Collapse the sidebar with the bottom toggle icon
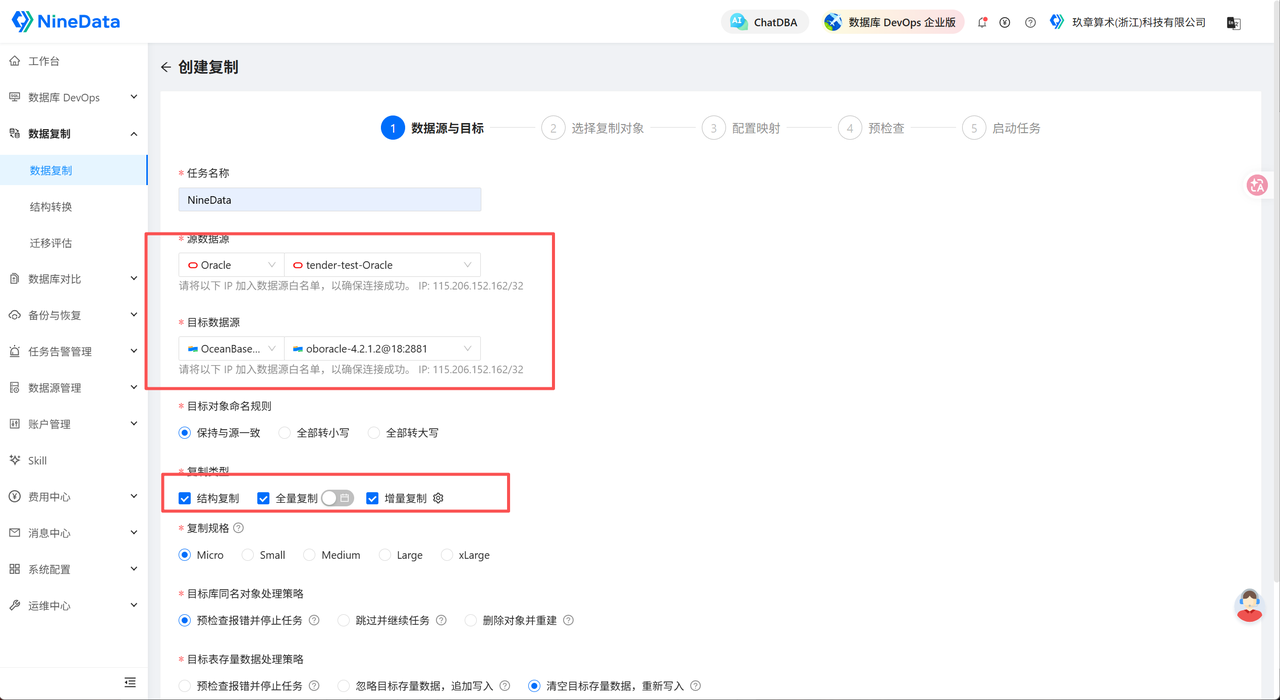The height and width of the screenshot is (700, 1280). pos(130,682)
